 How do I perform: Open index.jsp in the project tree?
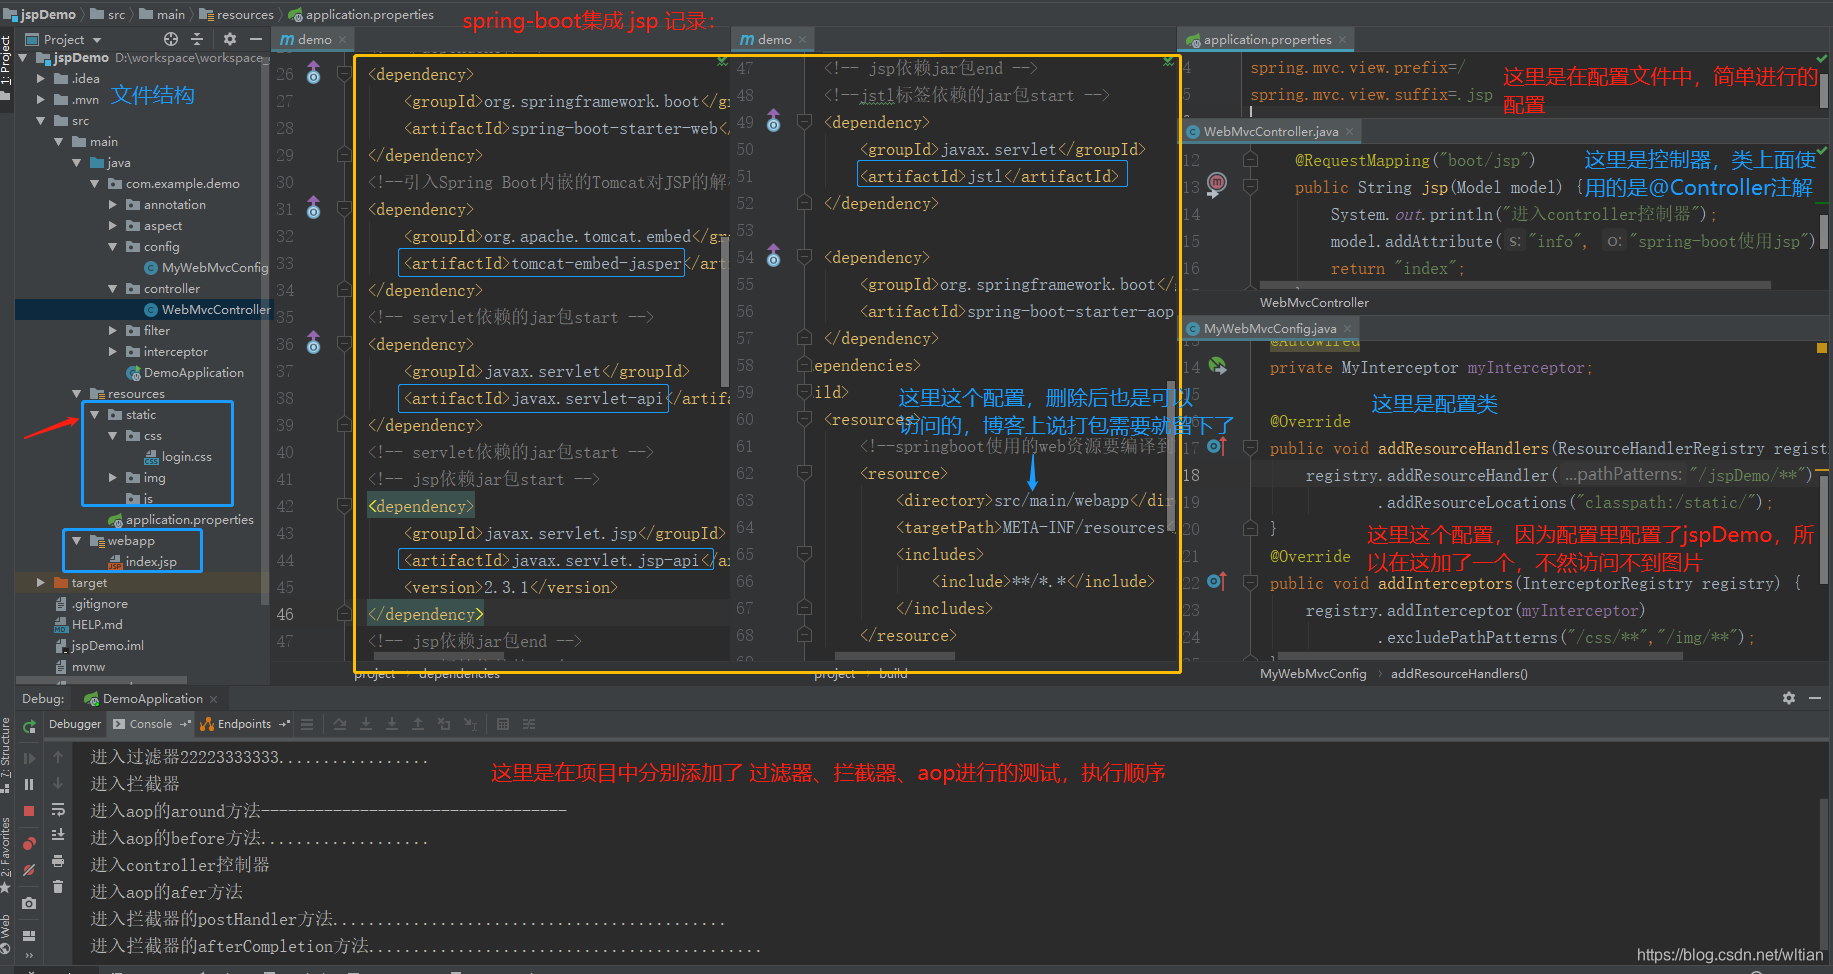point(142,561)
